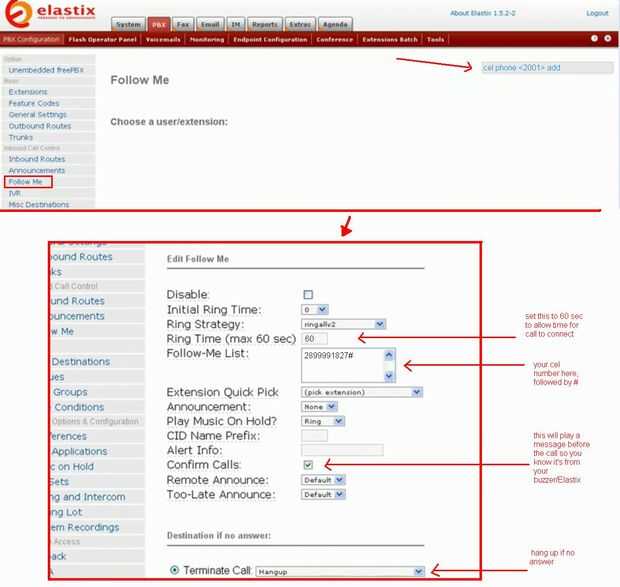Untick the Confirm Calls checkbox
Viewport: 620px width, 587px height.
[308, 465]
